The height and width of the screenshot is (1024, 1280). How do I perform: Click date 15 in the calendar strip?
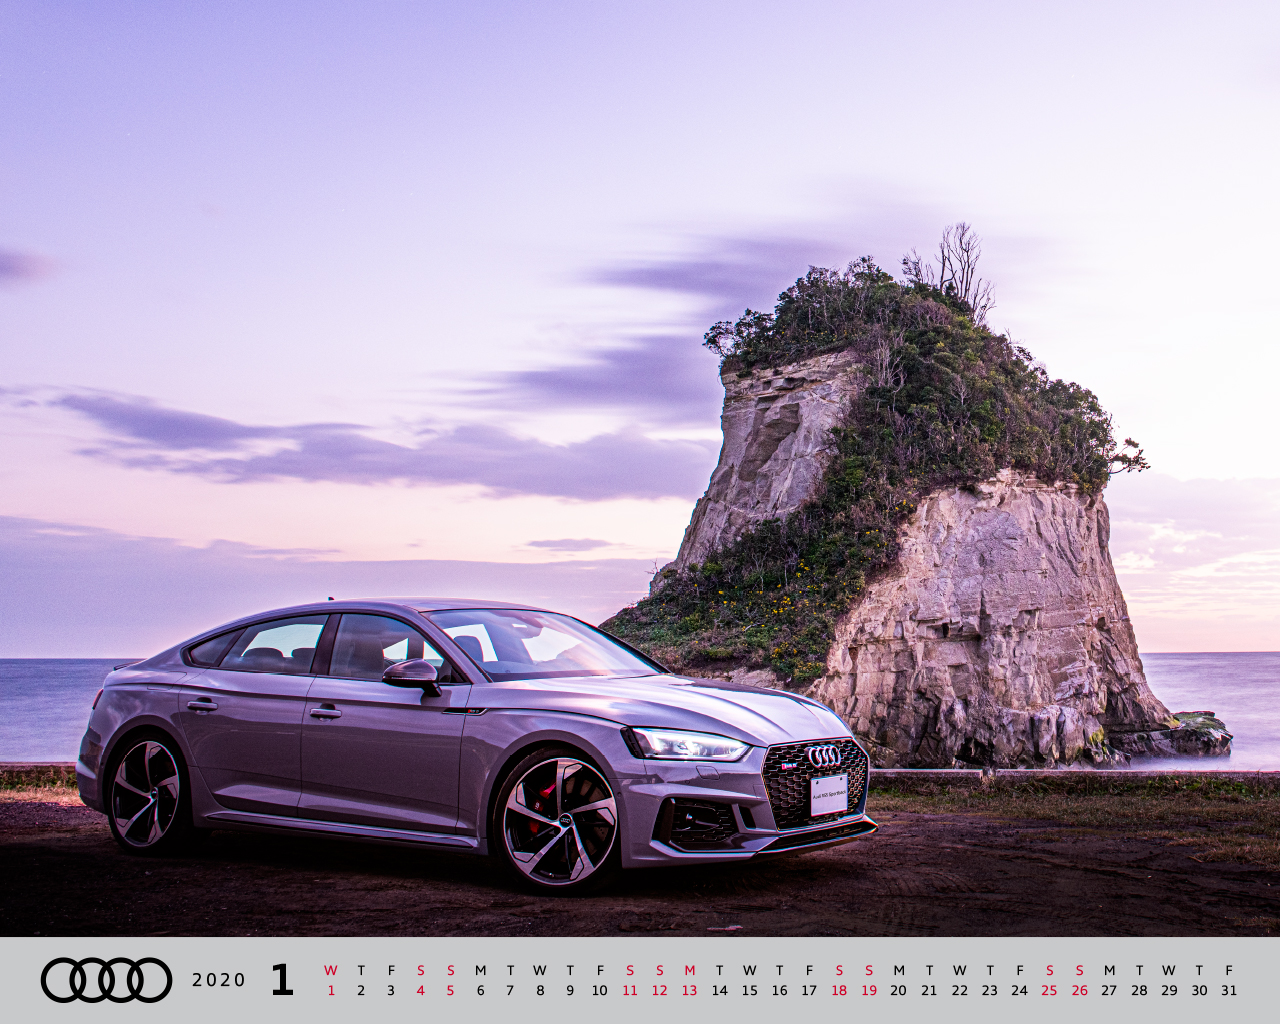pos(749,990)
